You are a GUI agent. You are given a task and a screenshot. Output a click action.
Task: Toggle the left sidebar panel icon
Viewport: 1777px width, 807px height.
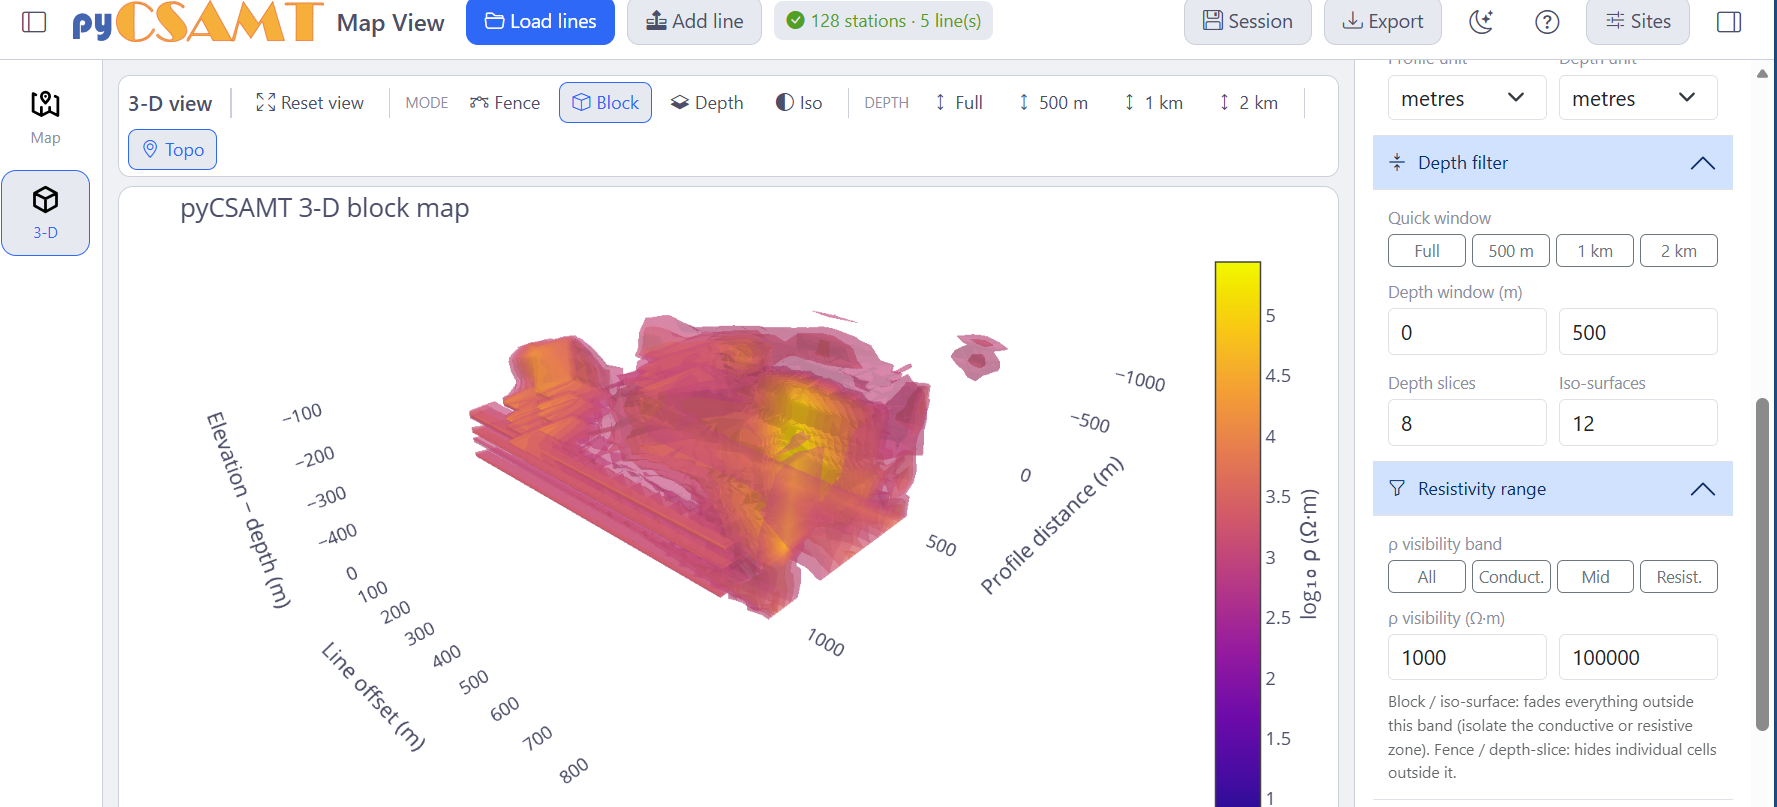(x=34, y=21)
